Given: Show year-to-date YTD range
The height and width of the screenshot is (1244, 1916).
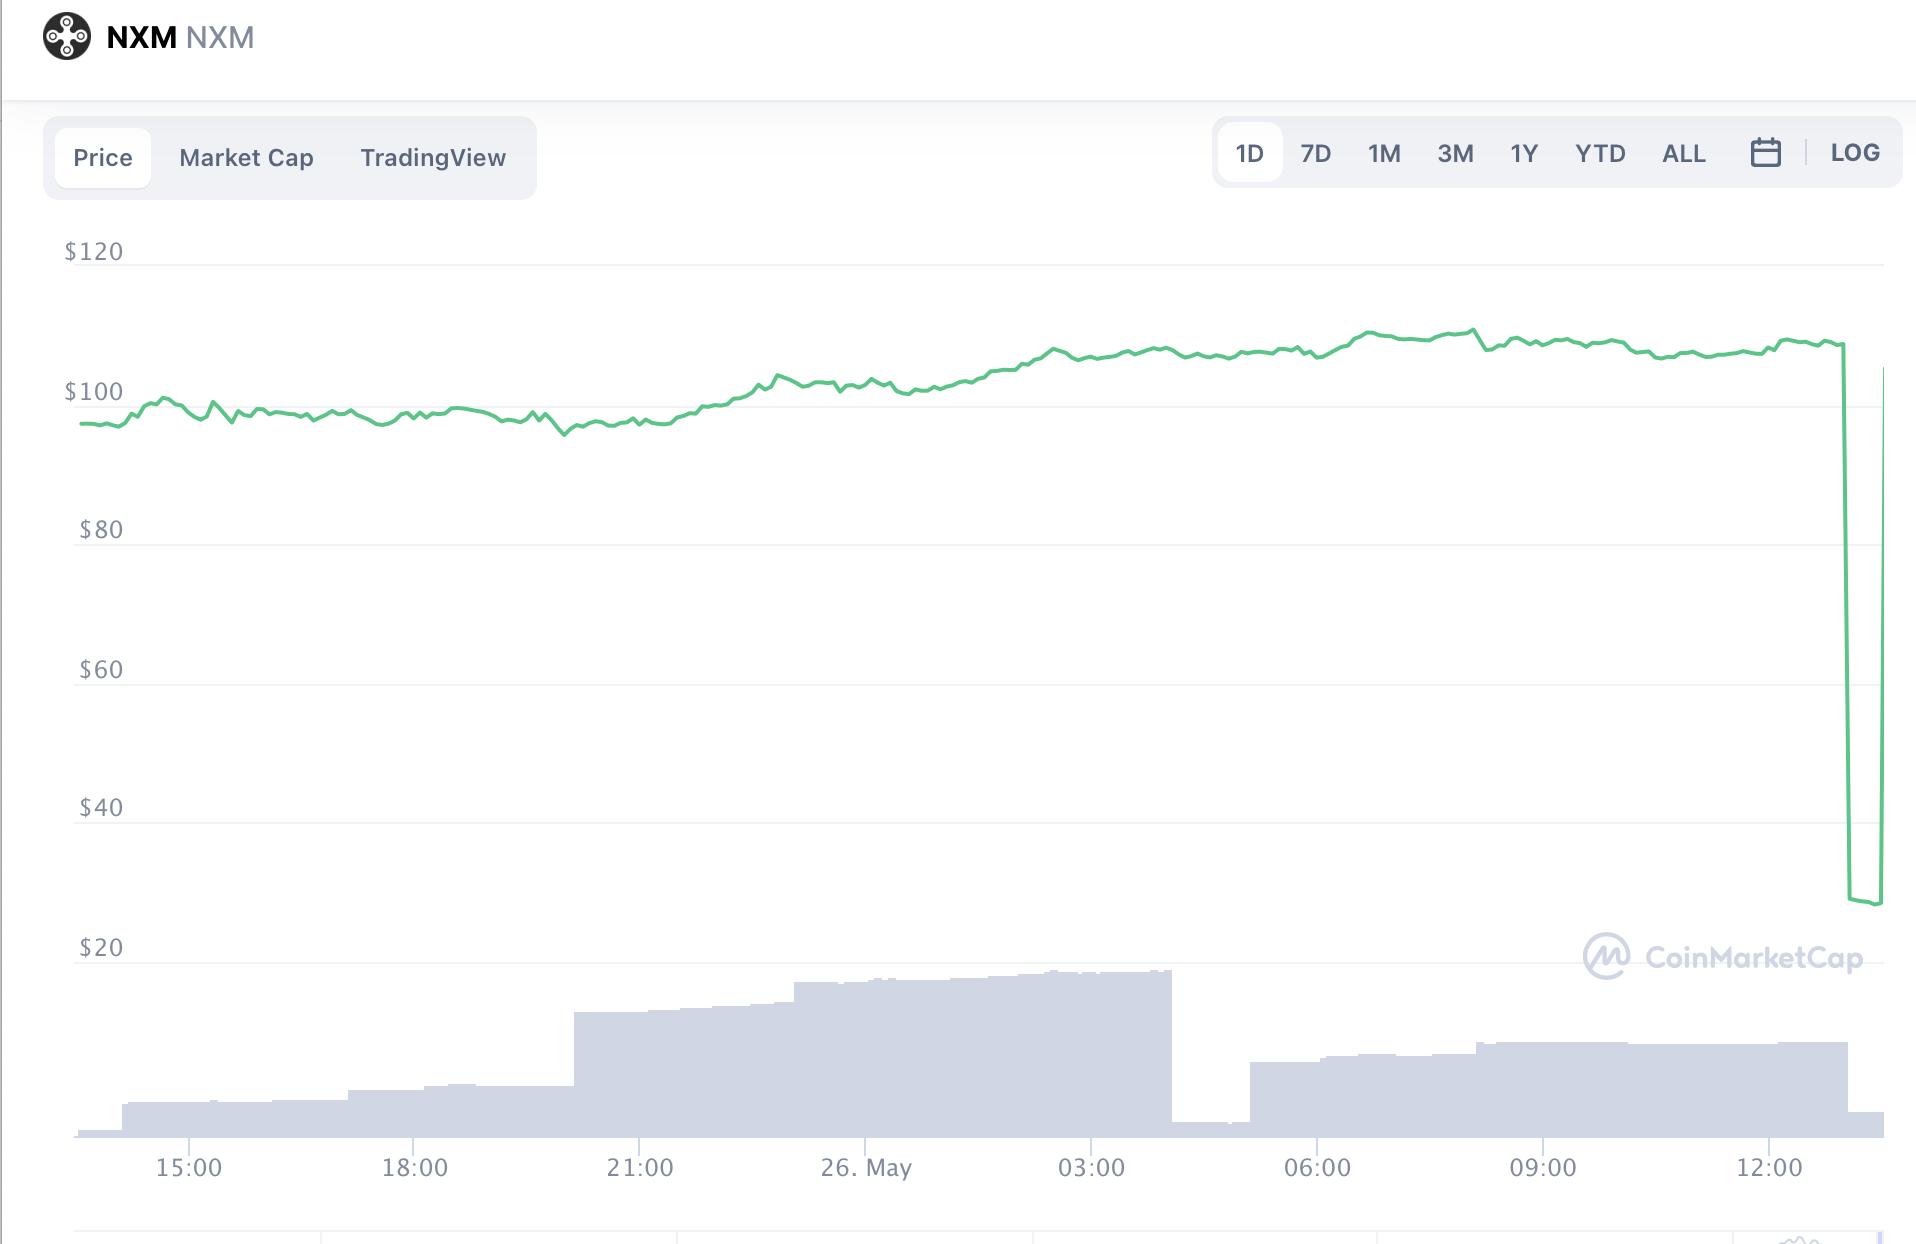Looking at the screenshot, I should tap(1600, 153).
